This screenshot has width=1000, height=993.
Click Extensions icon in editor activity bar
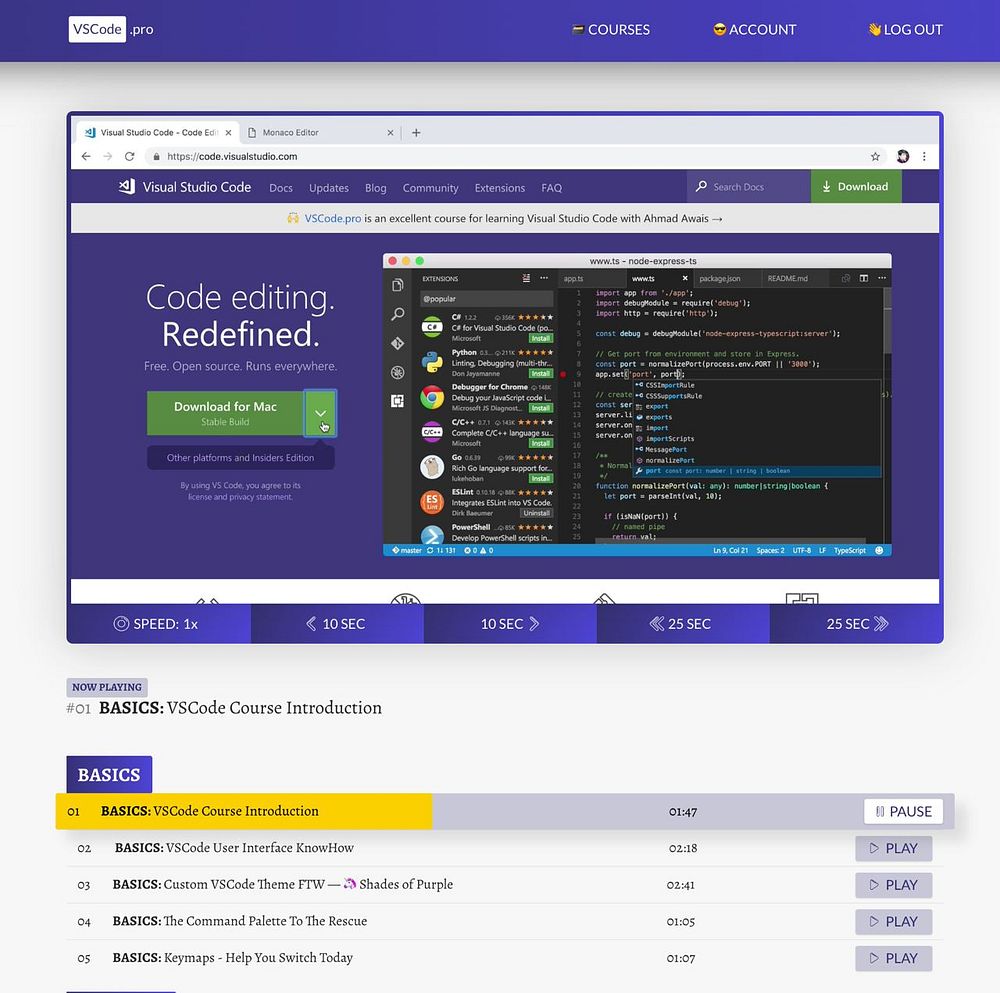[397, 401]
